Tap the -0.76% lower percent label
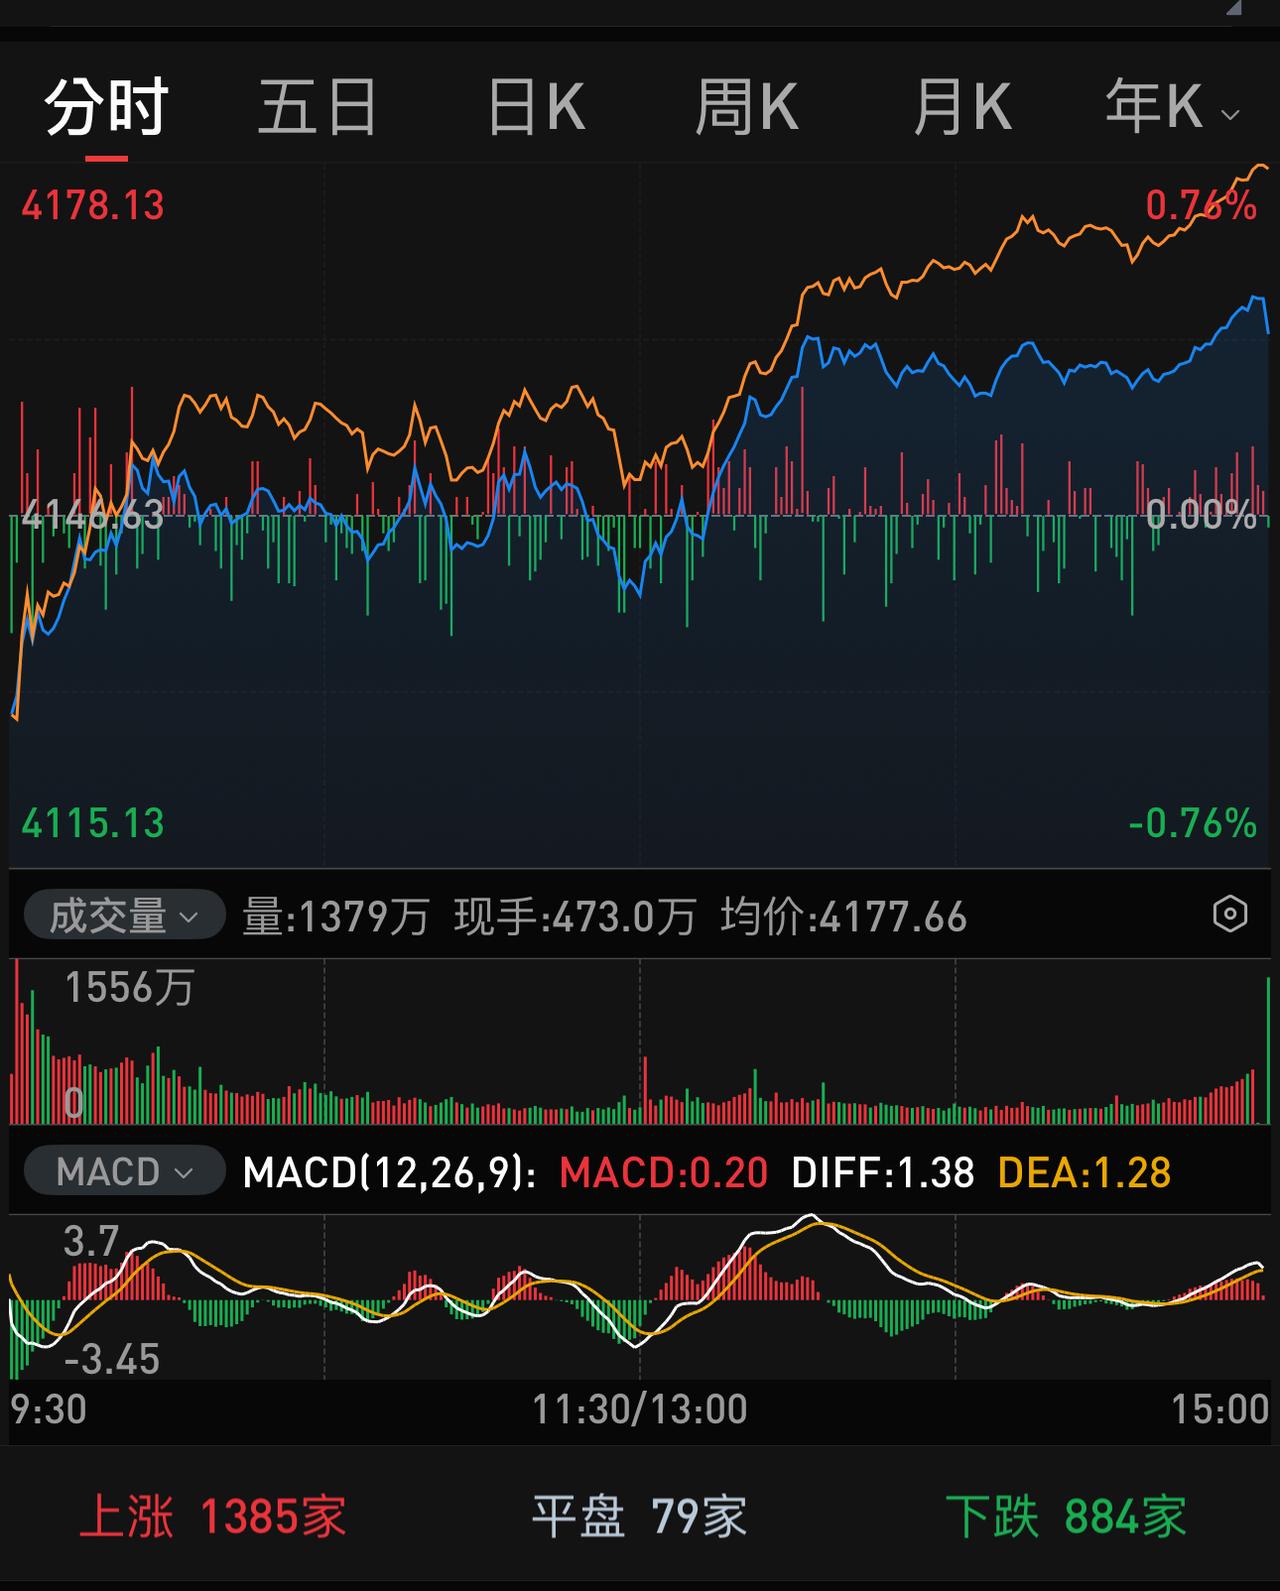1280x1591 pixels. pos(1192,824)
